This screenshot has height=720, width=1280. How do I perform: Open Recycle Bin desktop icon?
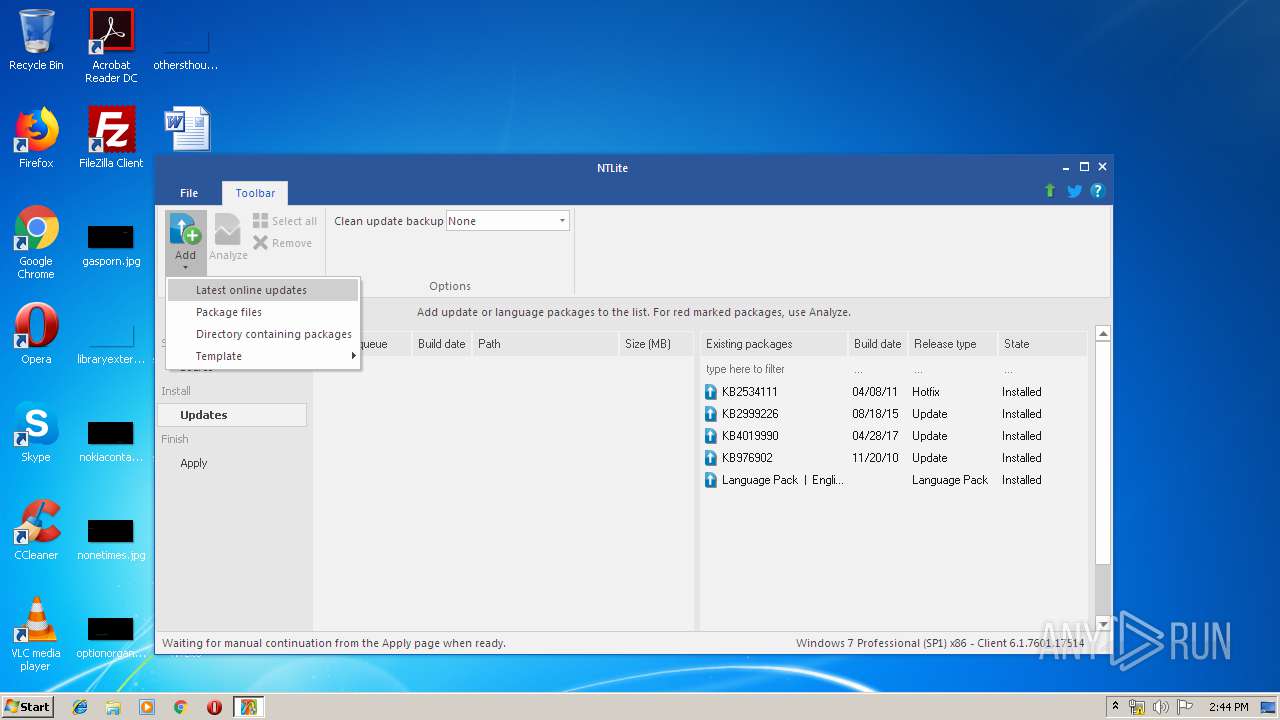pos(36,40)
